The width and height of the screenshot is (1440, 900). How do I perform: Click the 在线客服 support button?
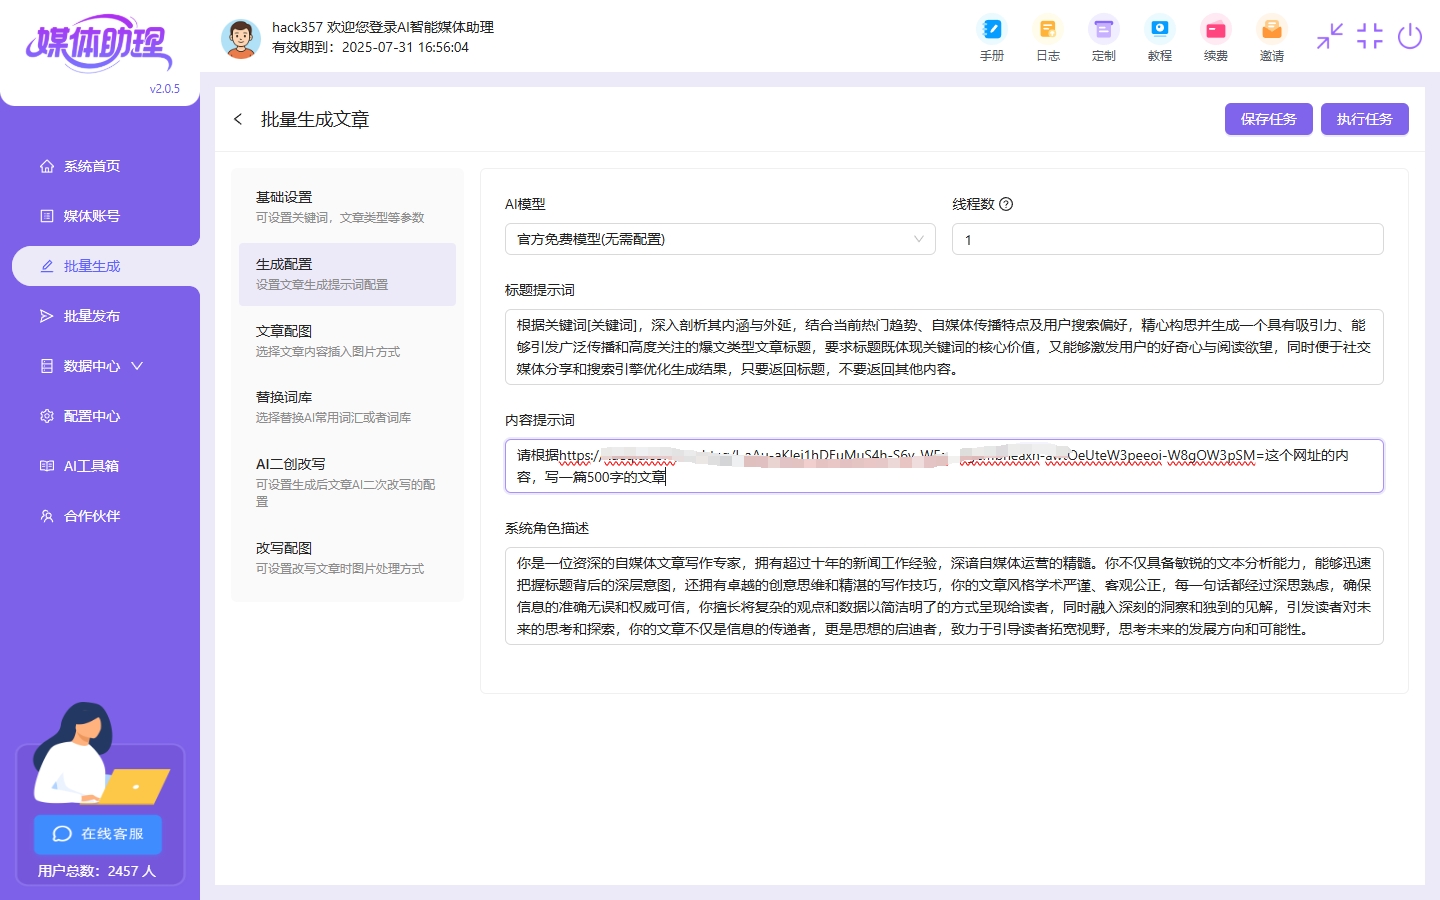coord(98,834)
